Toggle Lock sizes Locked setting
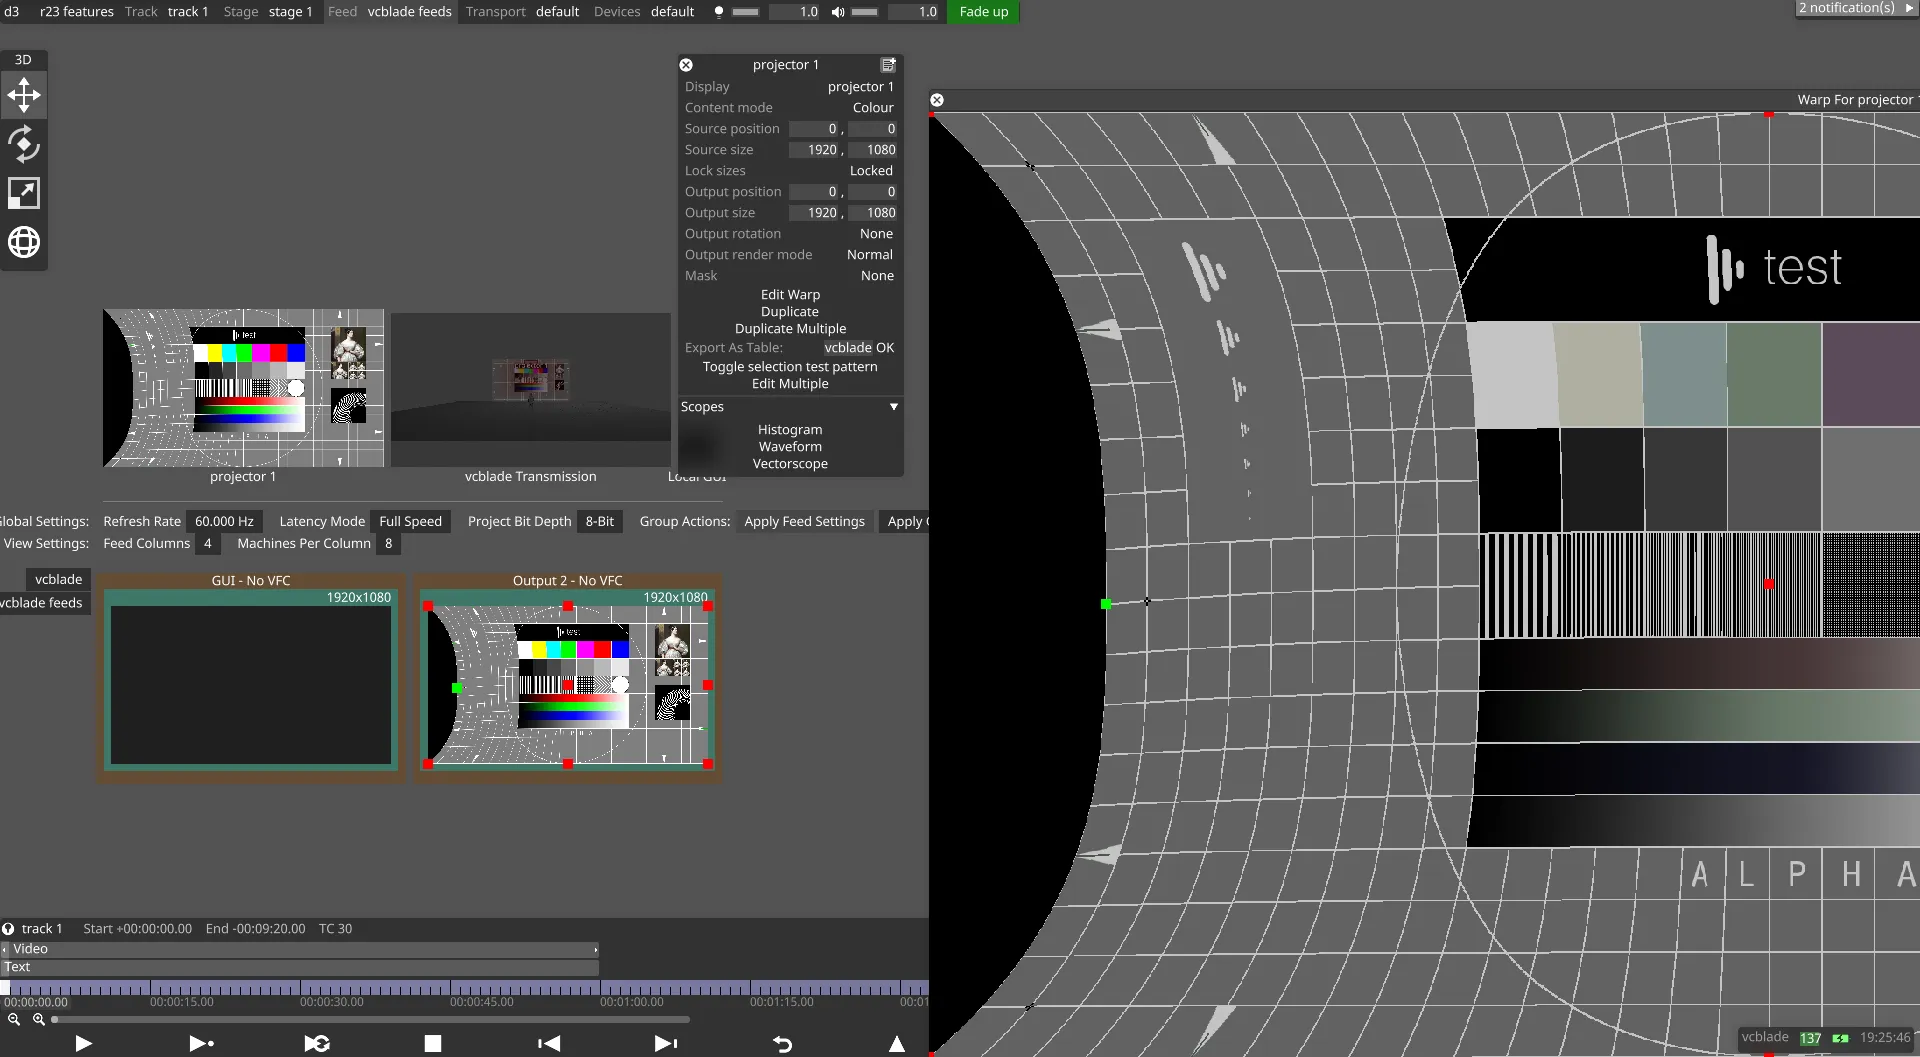Viewport: 1920px width, 1057px height. (870, 171)
